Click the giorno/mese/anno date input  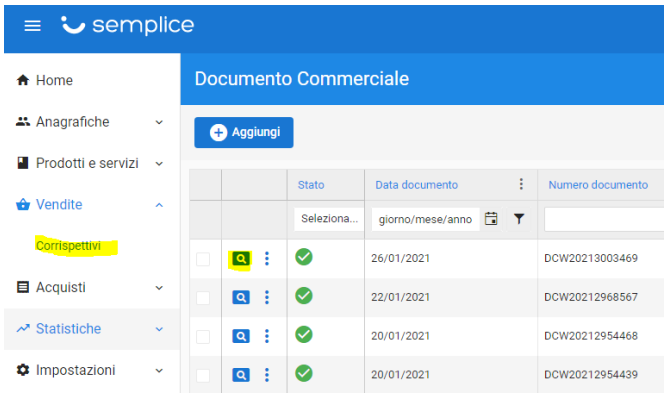tap(425, 219)
